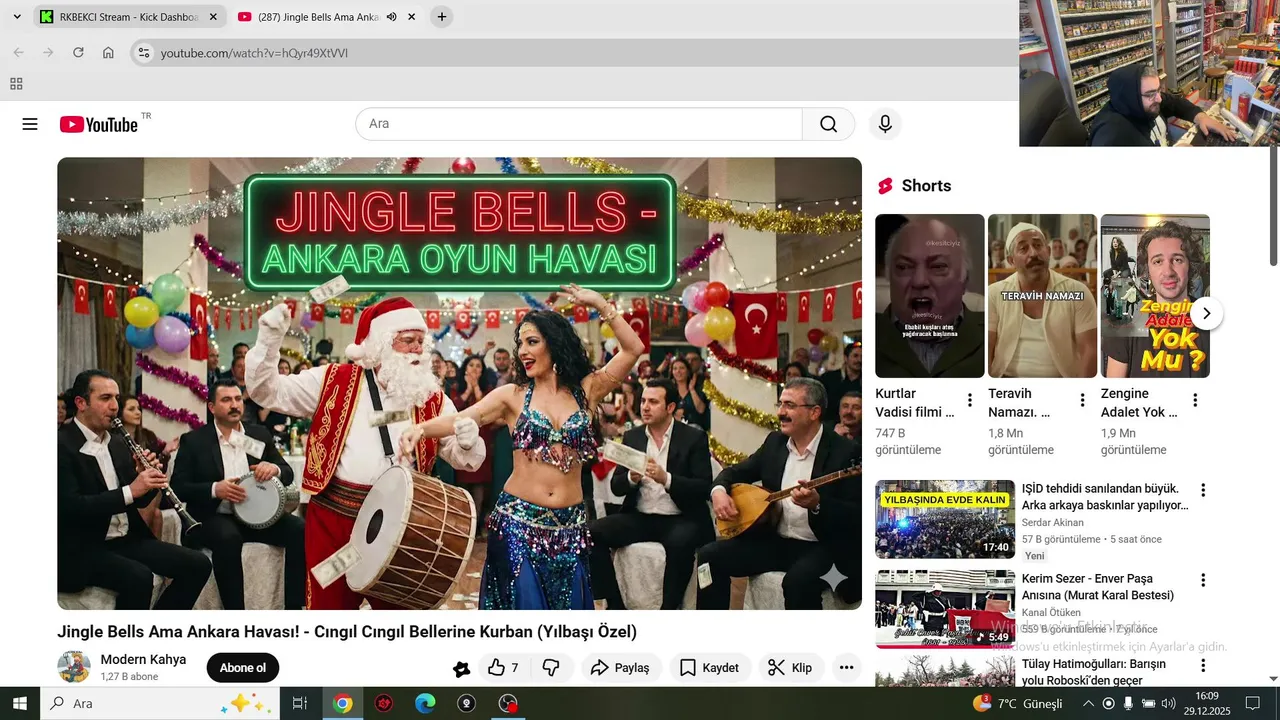Screen dimensions: 1280x720
Task: Open Modern Kahya channel avatar
Action: tap(74, 667)
